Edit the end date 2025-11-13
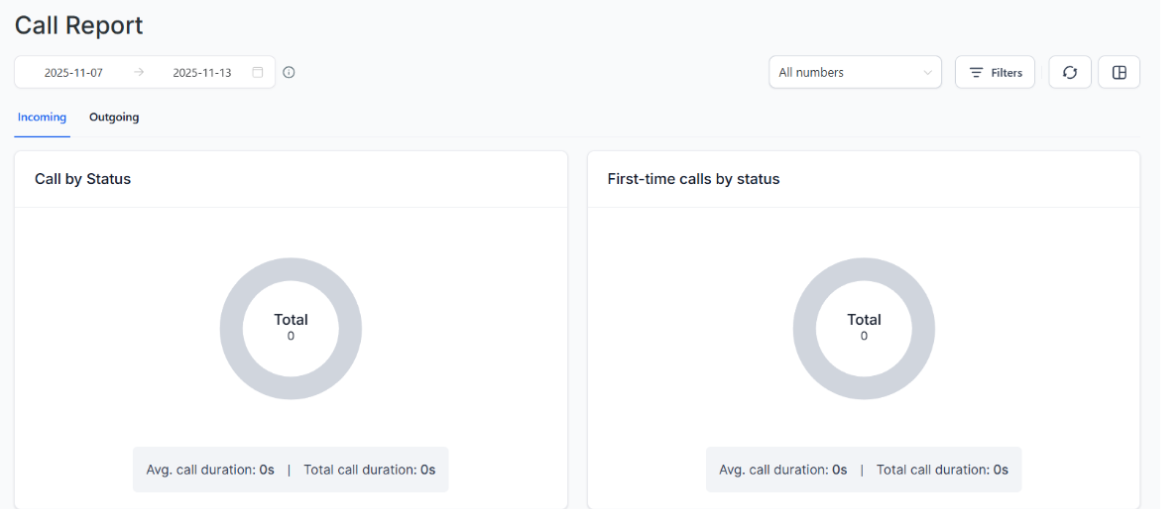This screenshot has width=1165, height=509. click(x=202, y=73)
